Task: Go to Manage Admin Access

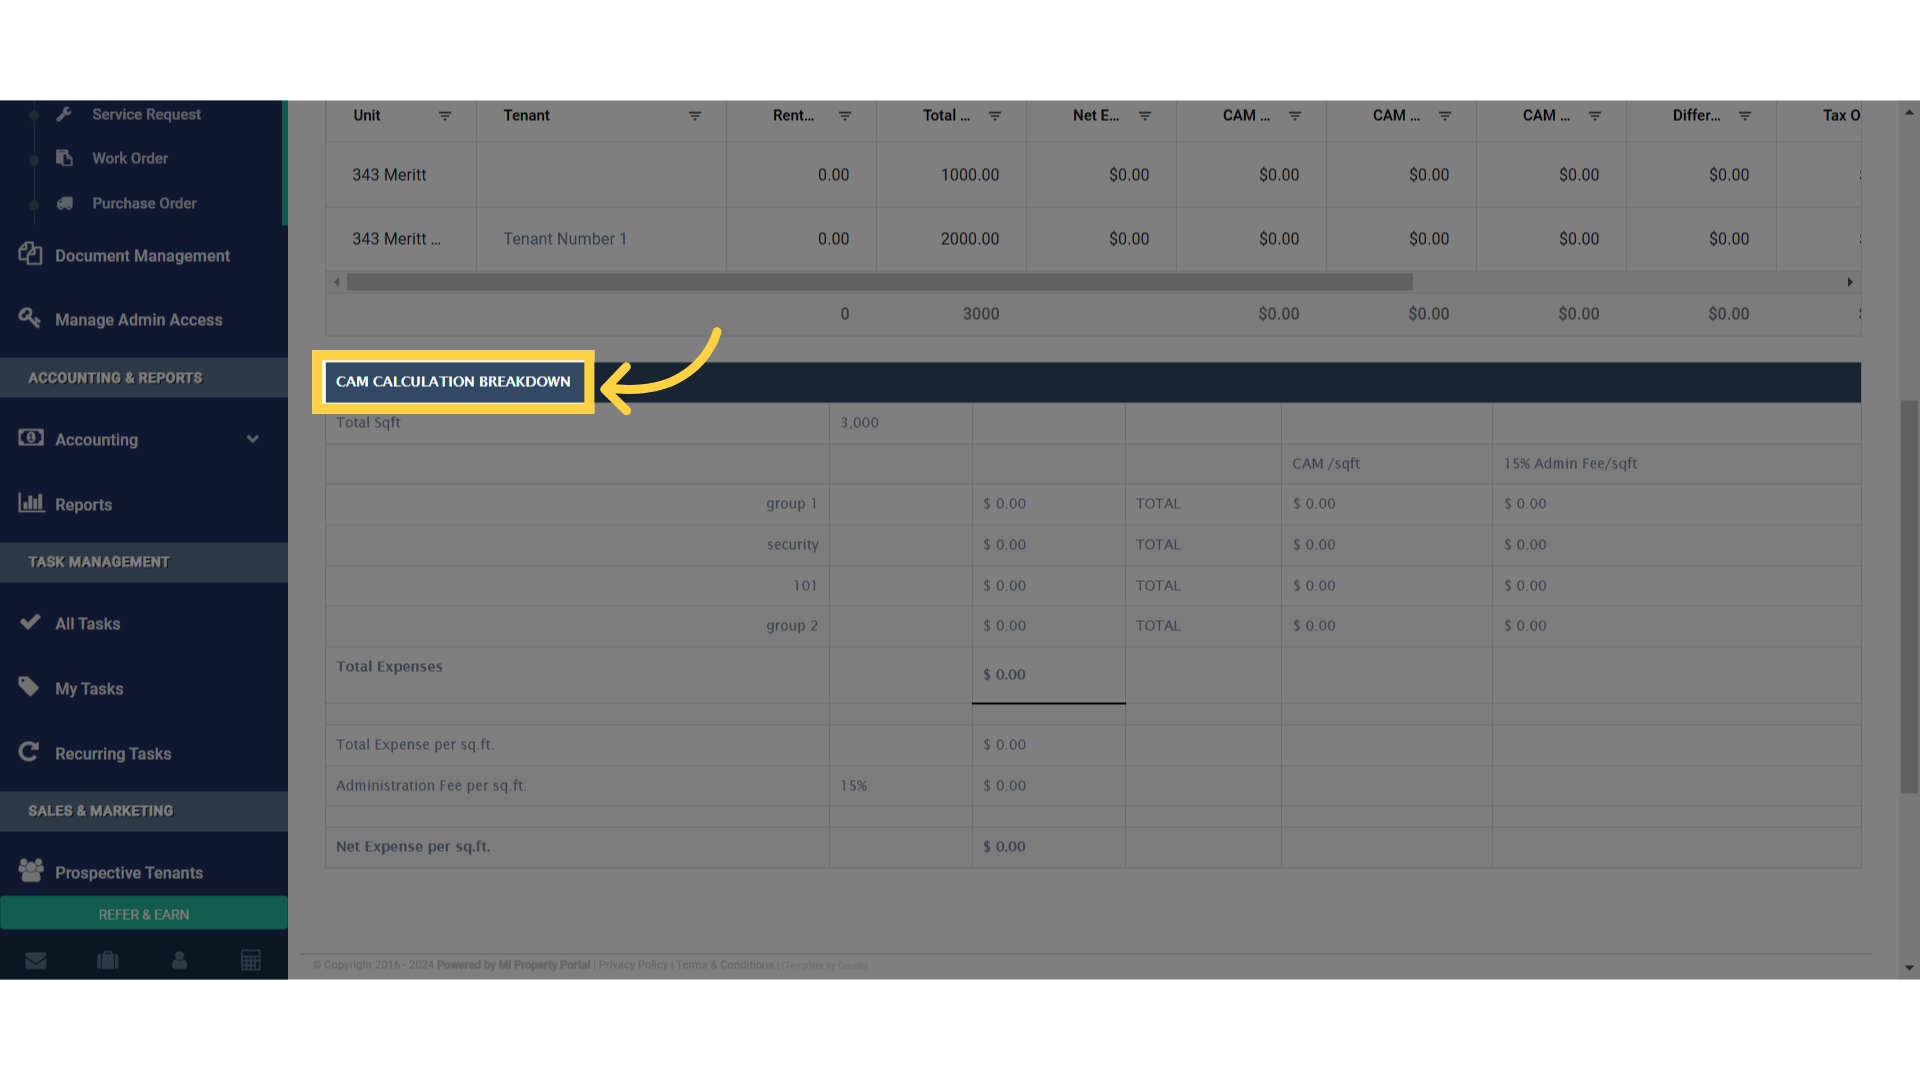Action: [138, 320]
